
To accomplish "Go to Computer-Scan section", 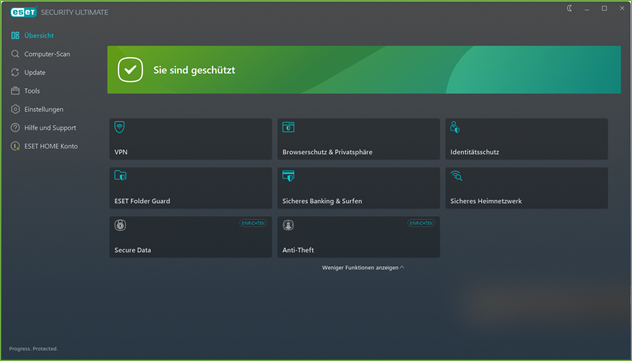I will pos(47,54).
